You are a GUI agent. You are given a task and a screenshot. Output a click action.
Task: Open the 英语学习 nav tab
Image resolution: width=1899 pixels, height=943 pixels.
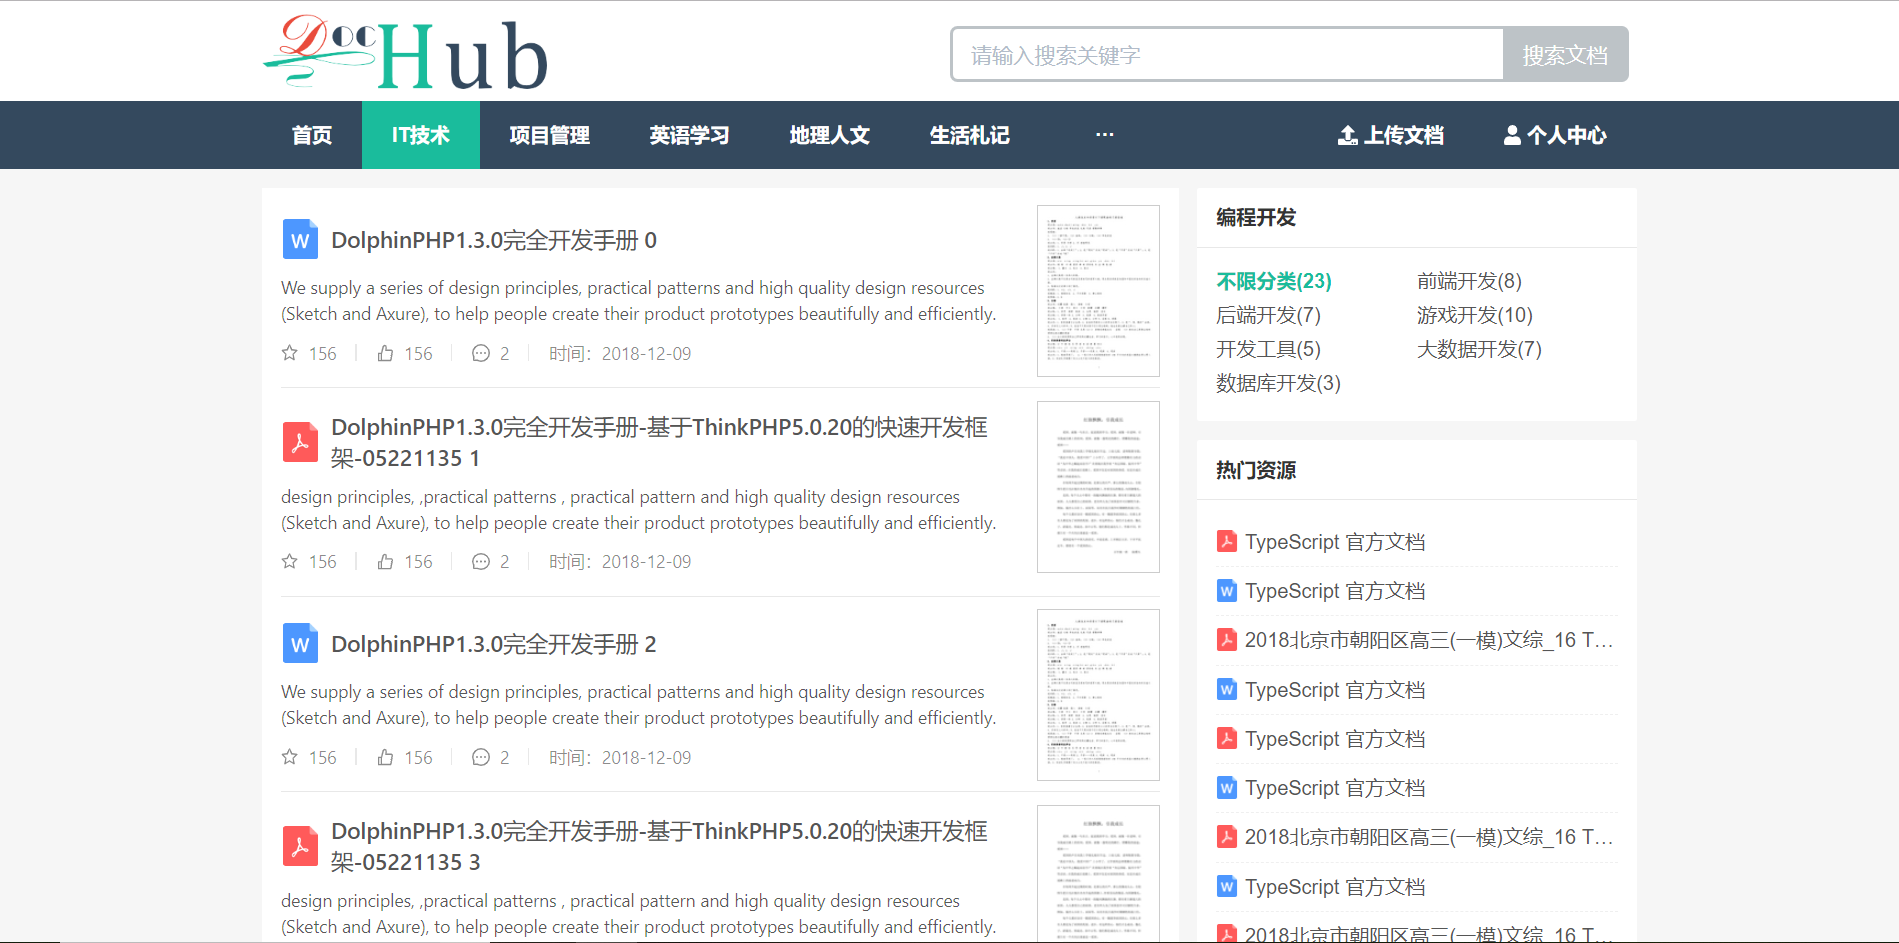point(690,135)
